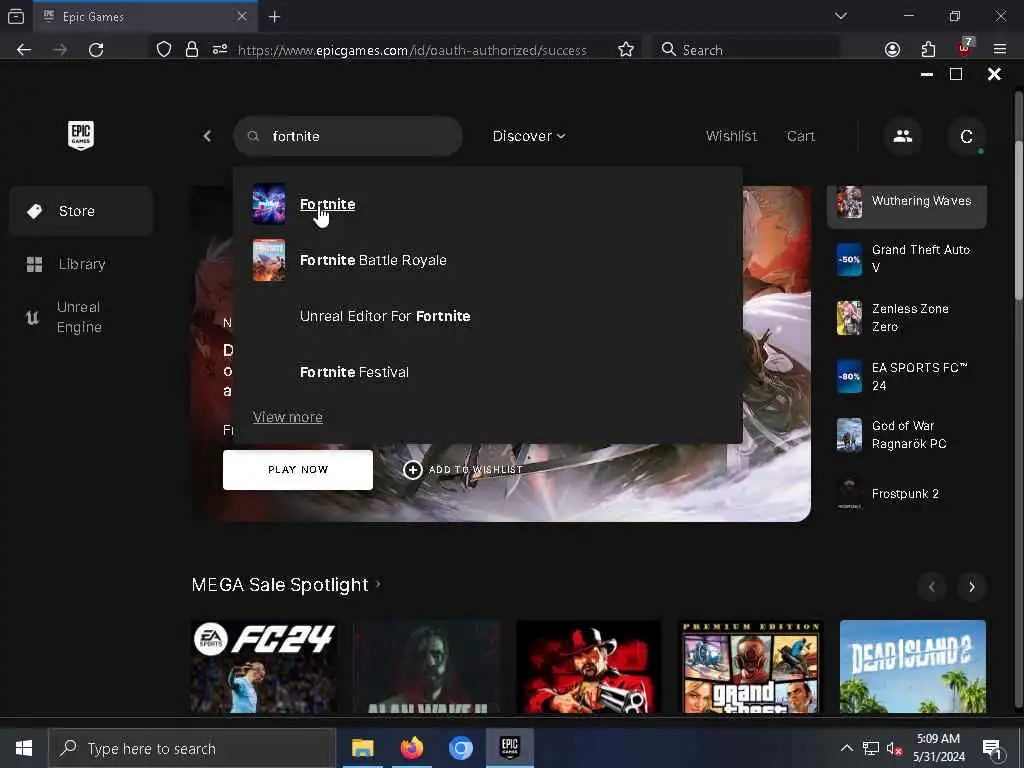
Task: Click the Library grid icon
Action: coord(34,264)
